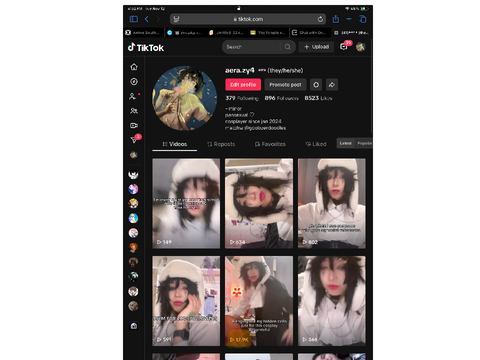Click the profile settings gear icon
Image resolution: width=480 pixels, height=360 pixels.
pyautogui.click(x=316, y=85)
